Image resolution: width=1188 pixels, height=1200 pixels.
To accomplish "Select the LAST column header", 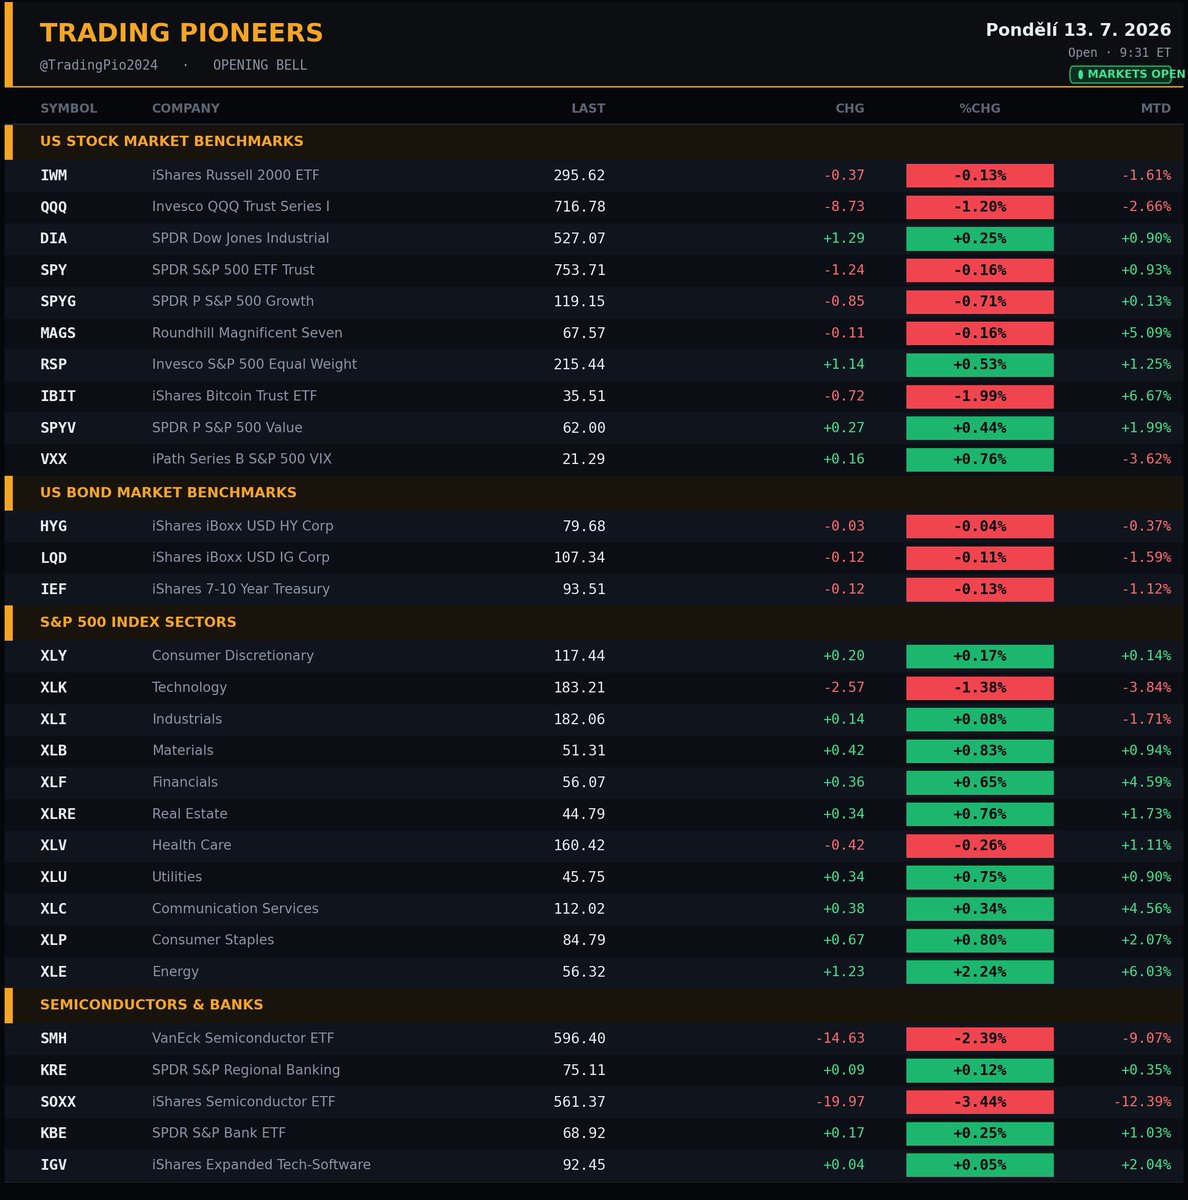I will [588, 108].
